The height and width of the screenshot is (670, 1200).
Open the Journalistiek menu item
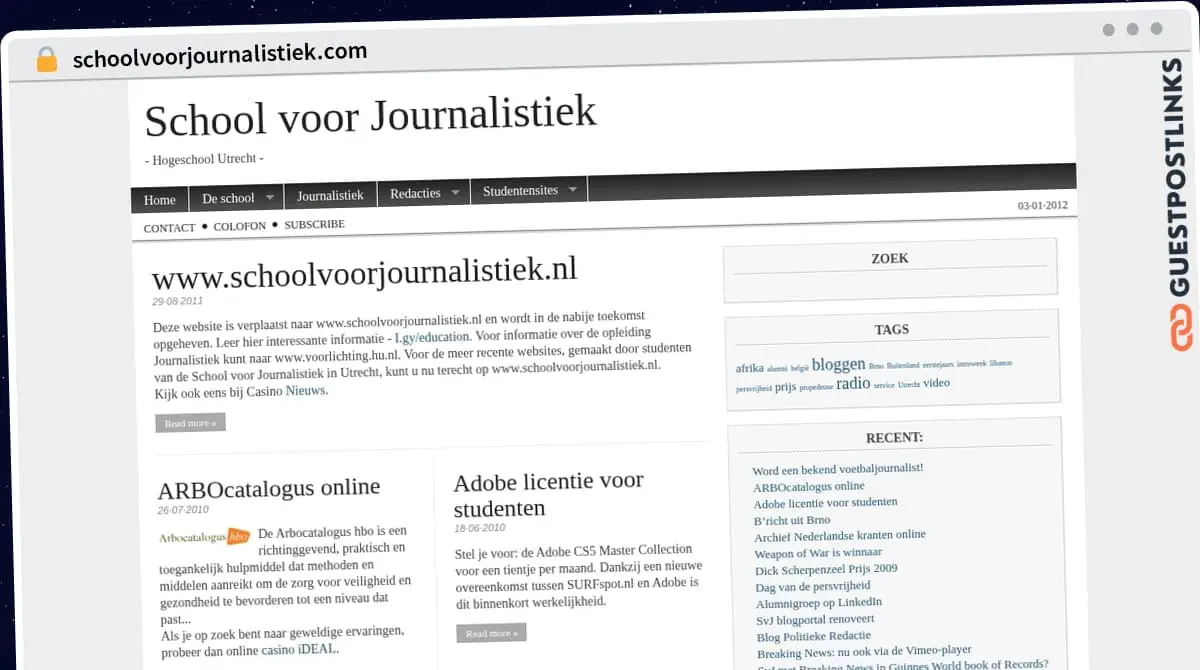[330, 195]
